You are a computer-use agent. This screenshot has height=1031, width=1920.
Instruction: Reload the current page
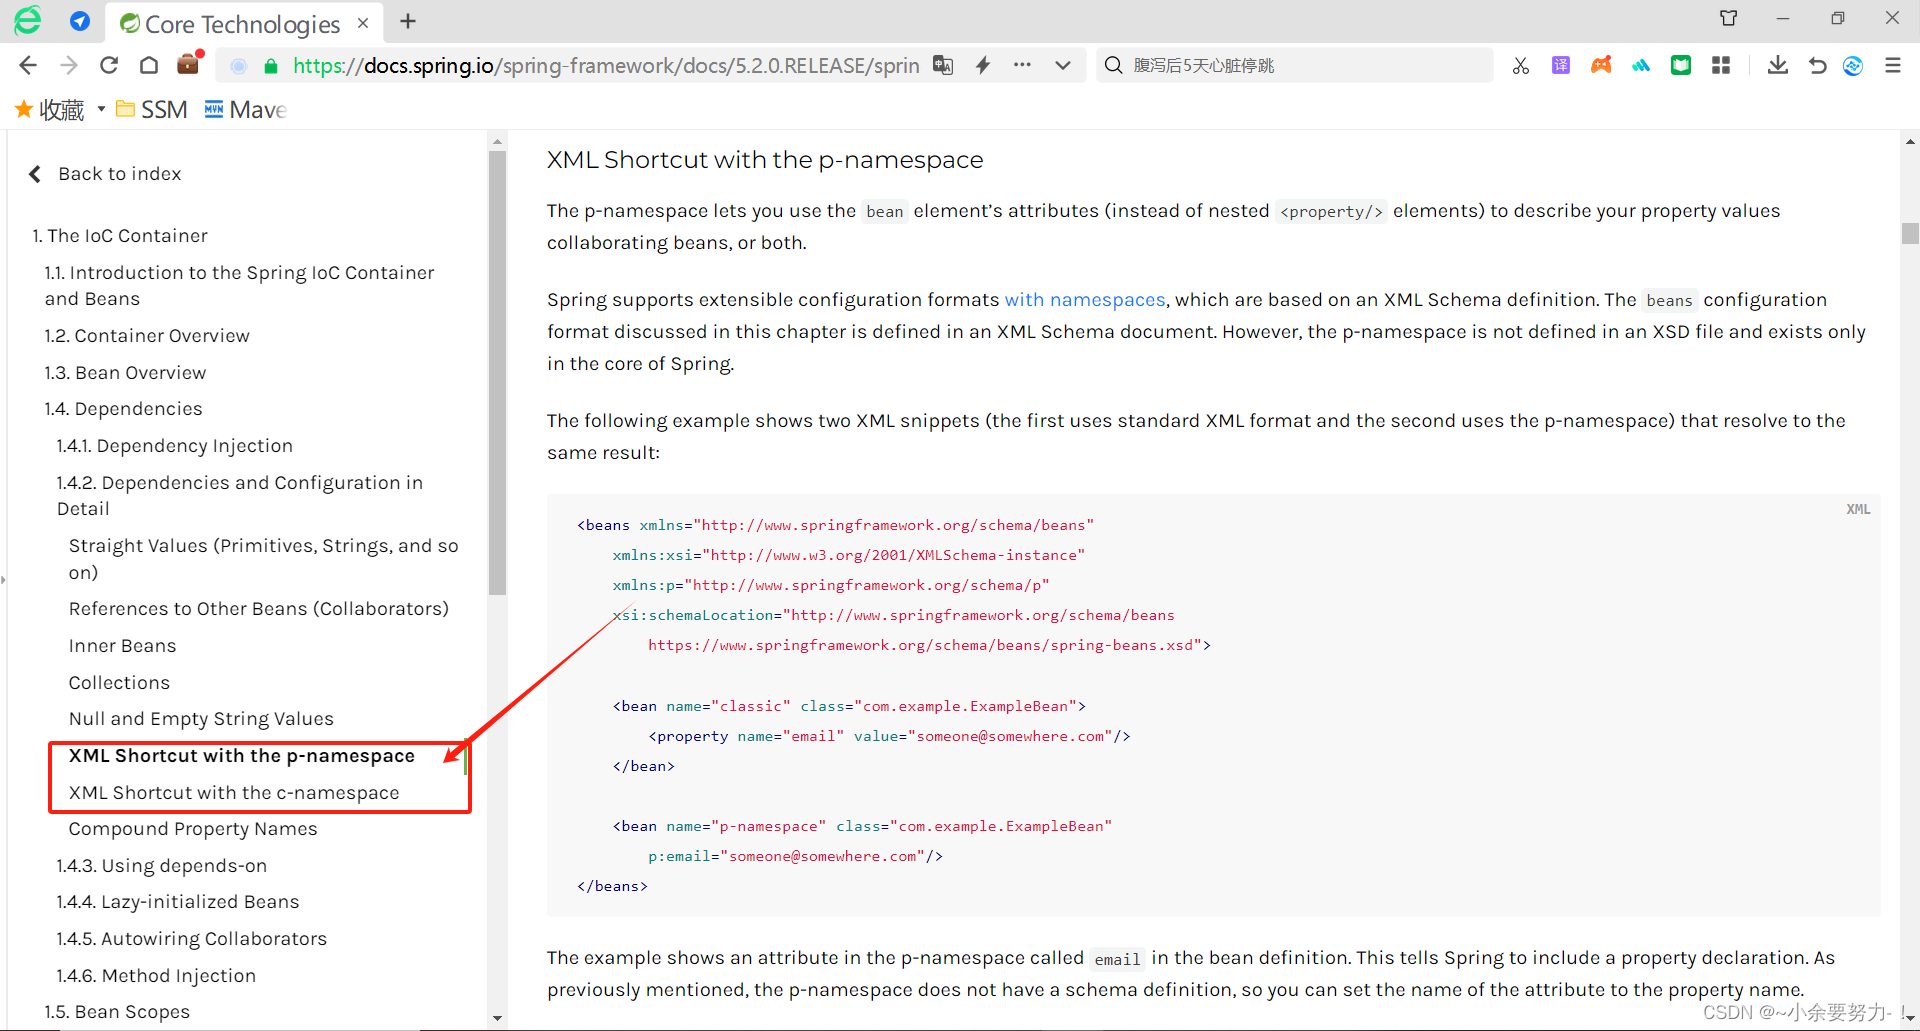click(x=109, y=66)
